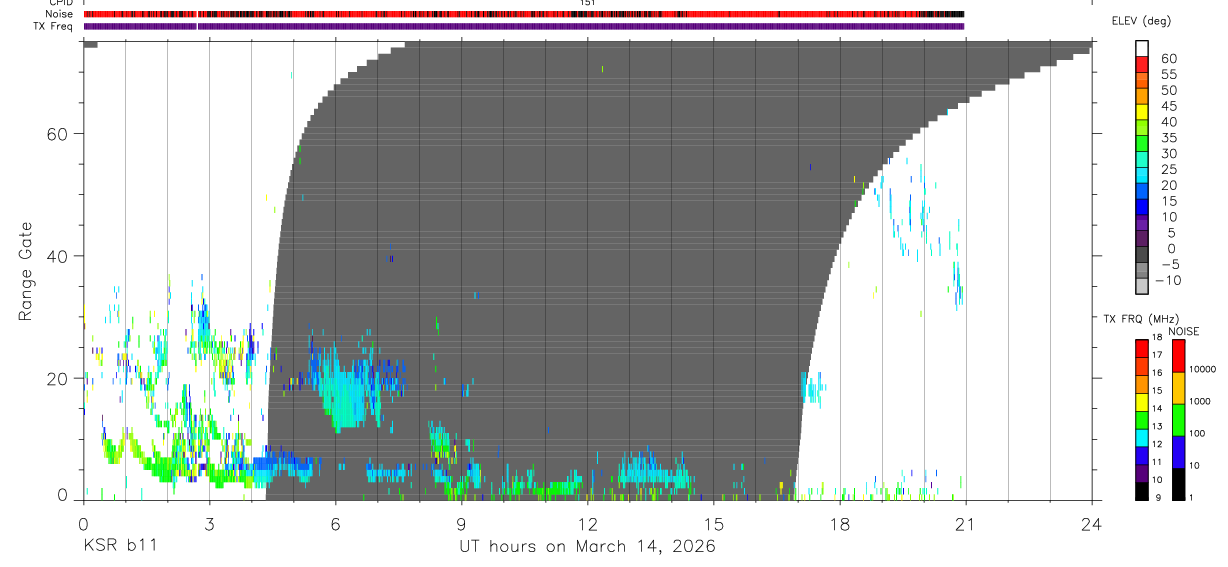The image size is (1228, 567).
Task: Click the white top swatch of ELEV colorbar
Action: (1142, 48)
